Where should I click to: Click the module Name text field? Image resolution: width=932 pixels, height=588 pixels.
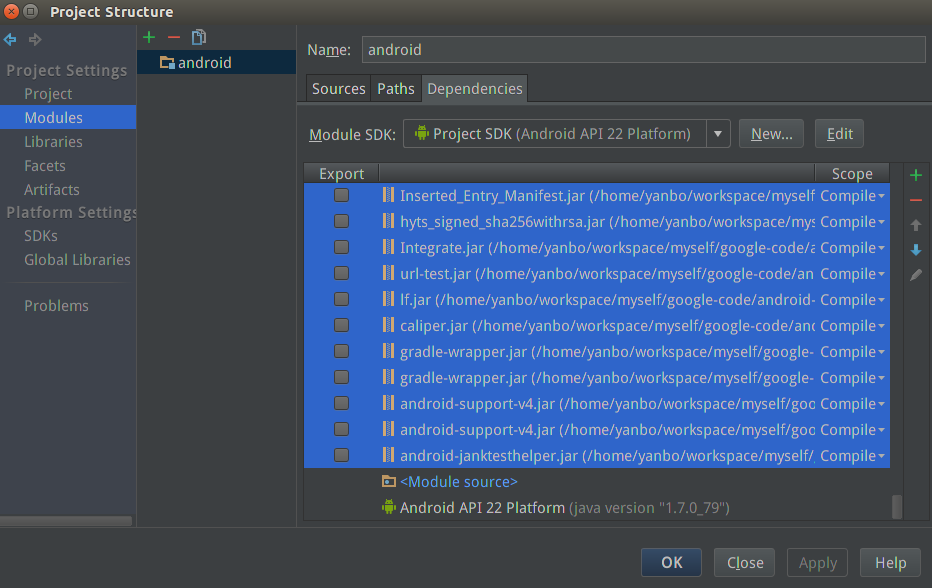(x=642, y=49)
